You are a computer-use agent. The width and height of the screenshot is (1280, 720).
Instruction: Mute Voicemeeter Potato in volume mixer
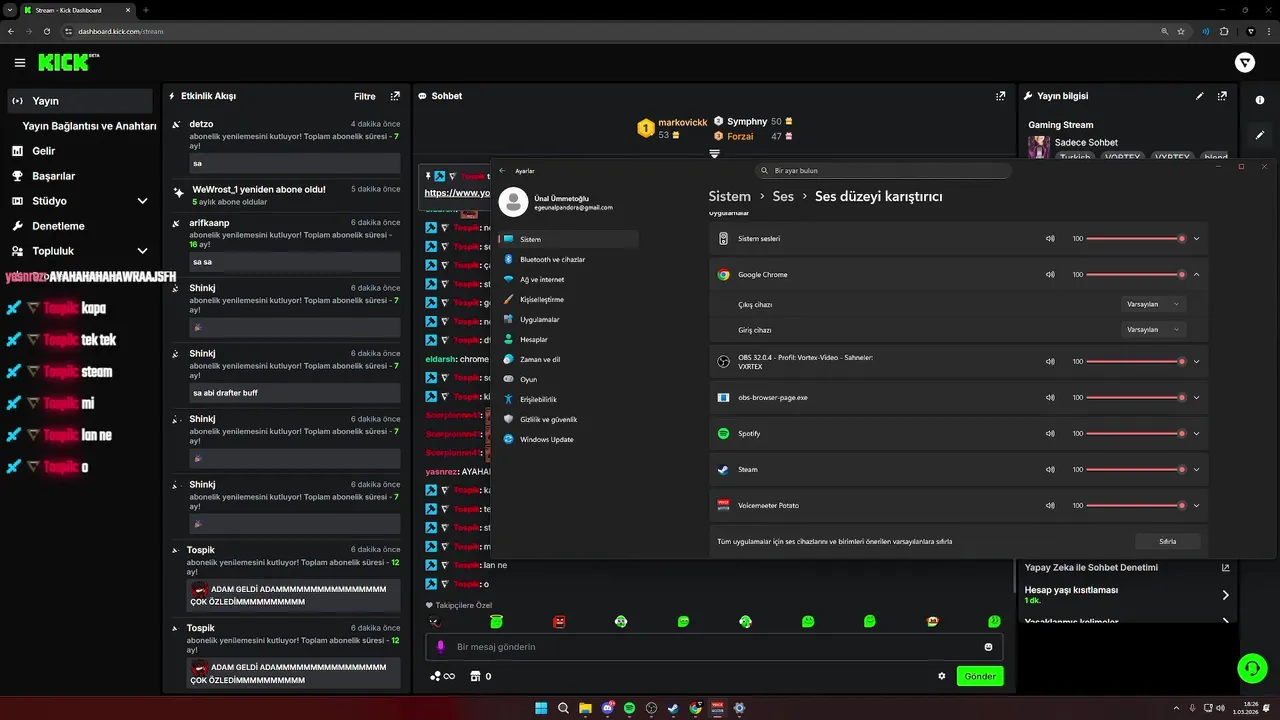1050,505
